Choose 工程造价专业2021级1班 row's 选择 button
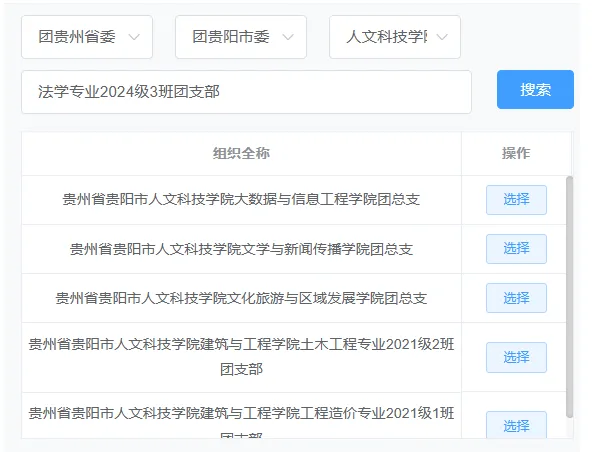The width and height of the screenshot is (593, 452). pyautogui.click(x=516, y=425)
